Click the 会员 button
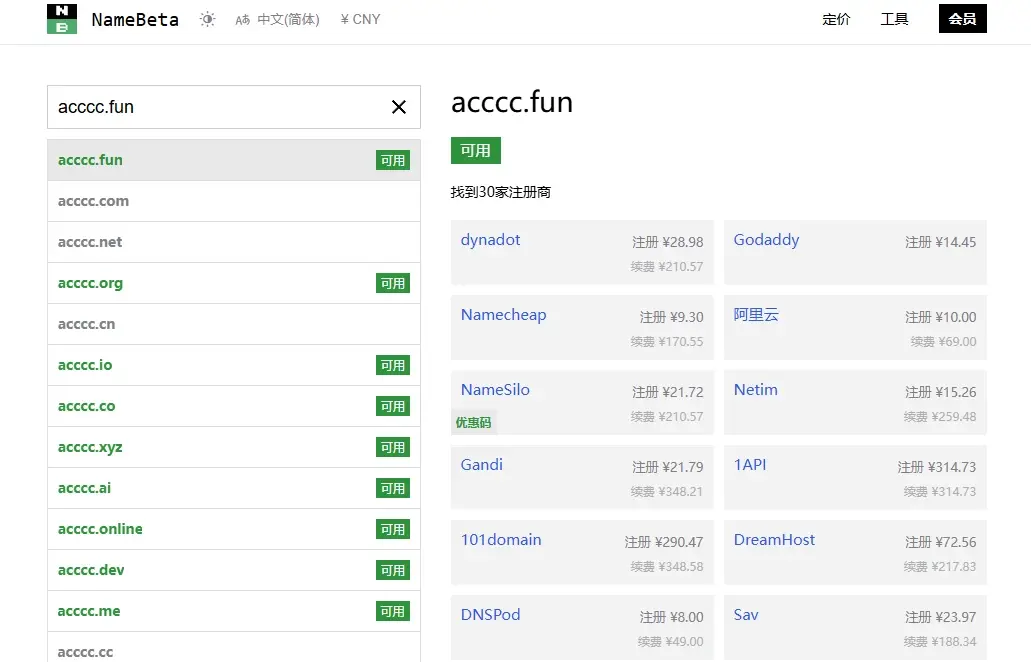 click(963, 18)
